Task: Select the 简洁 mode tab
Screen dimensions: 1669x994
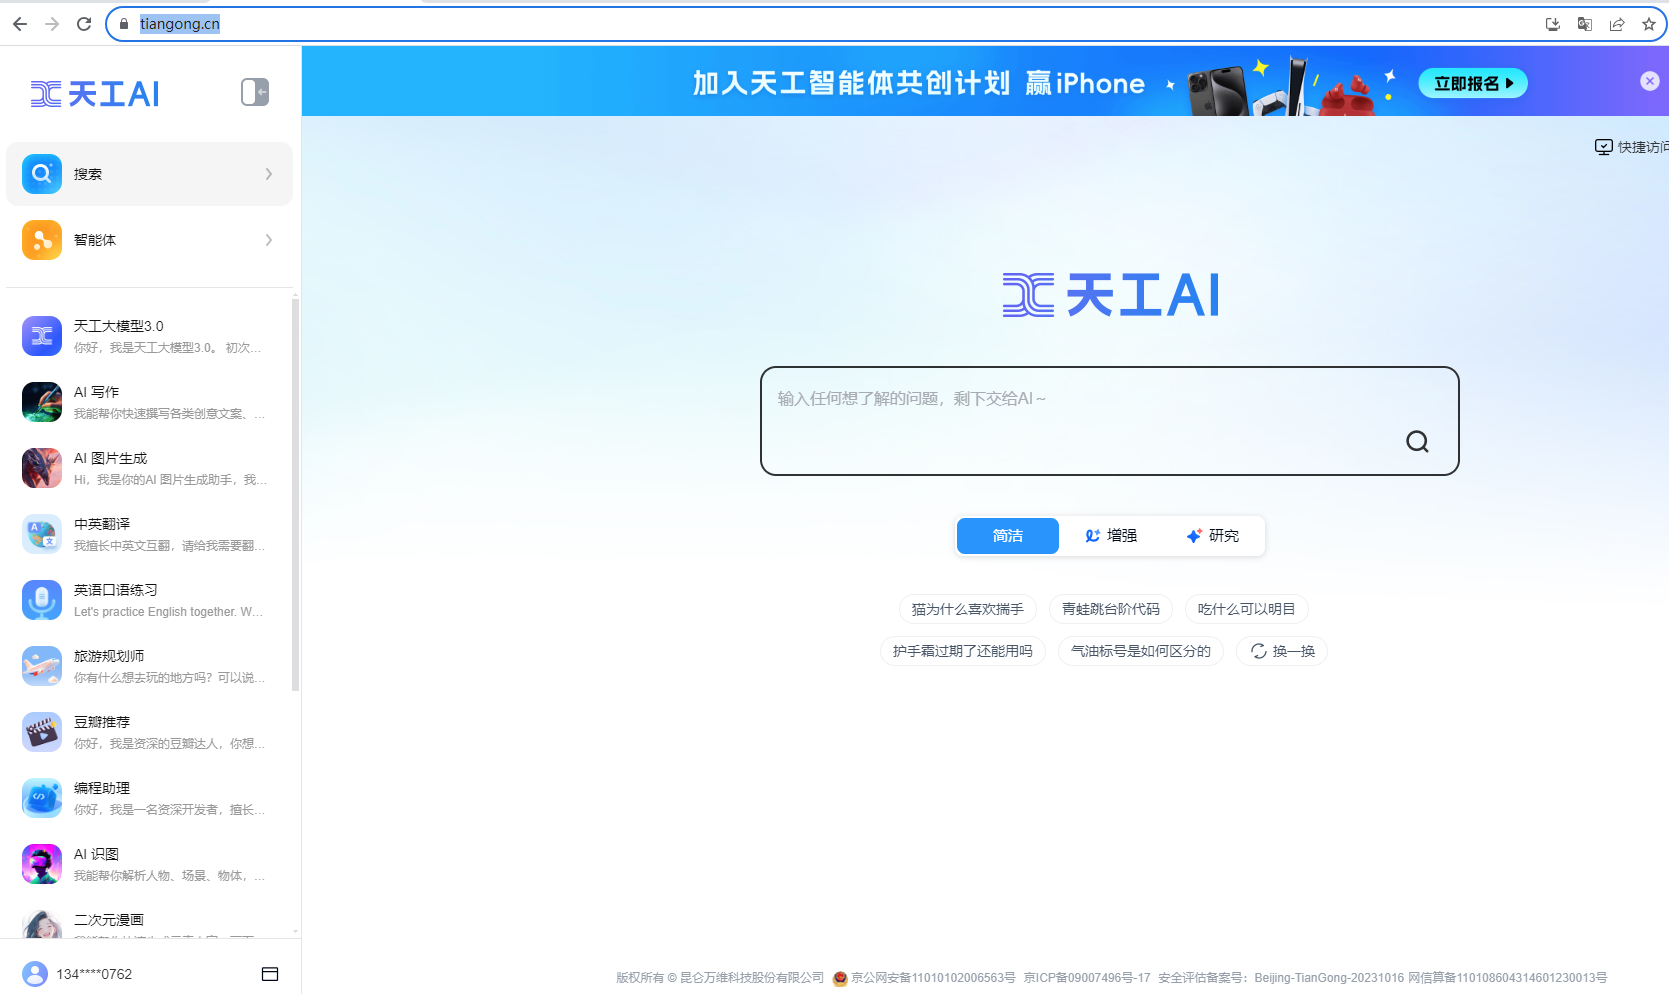Action: 1008,536
